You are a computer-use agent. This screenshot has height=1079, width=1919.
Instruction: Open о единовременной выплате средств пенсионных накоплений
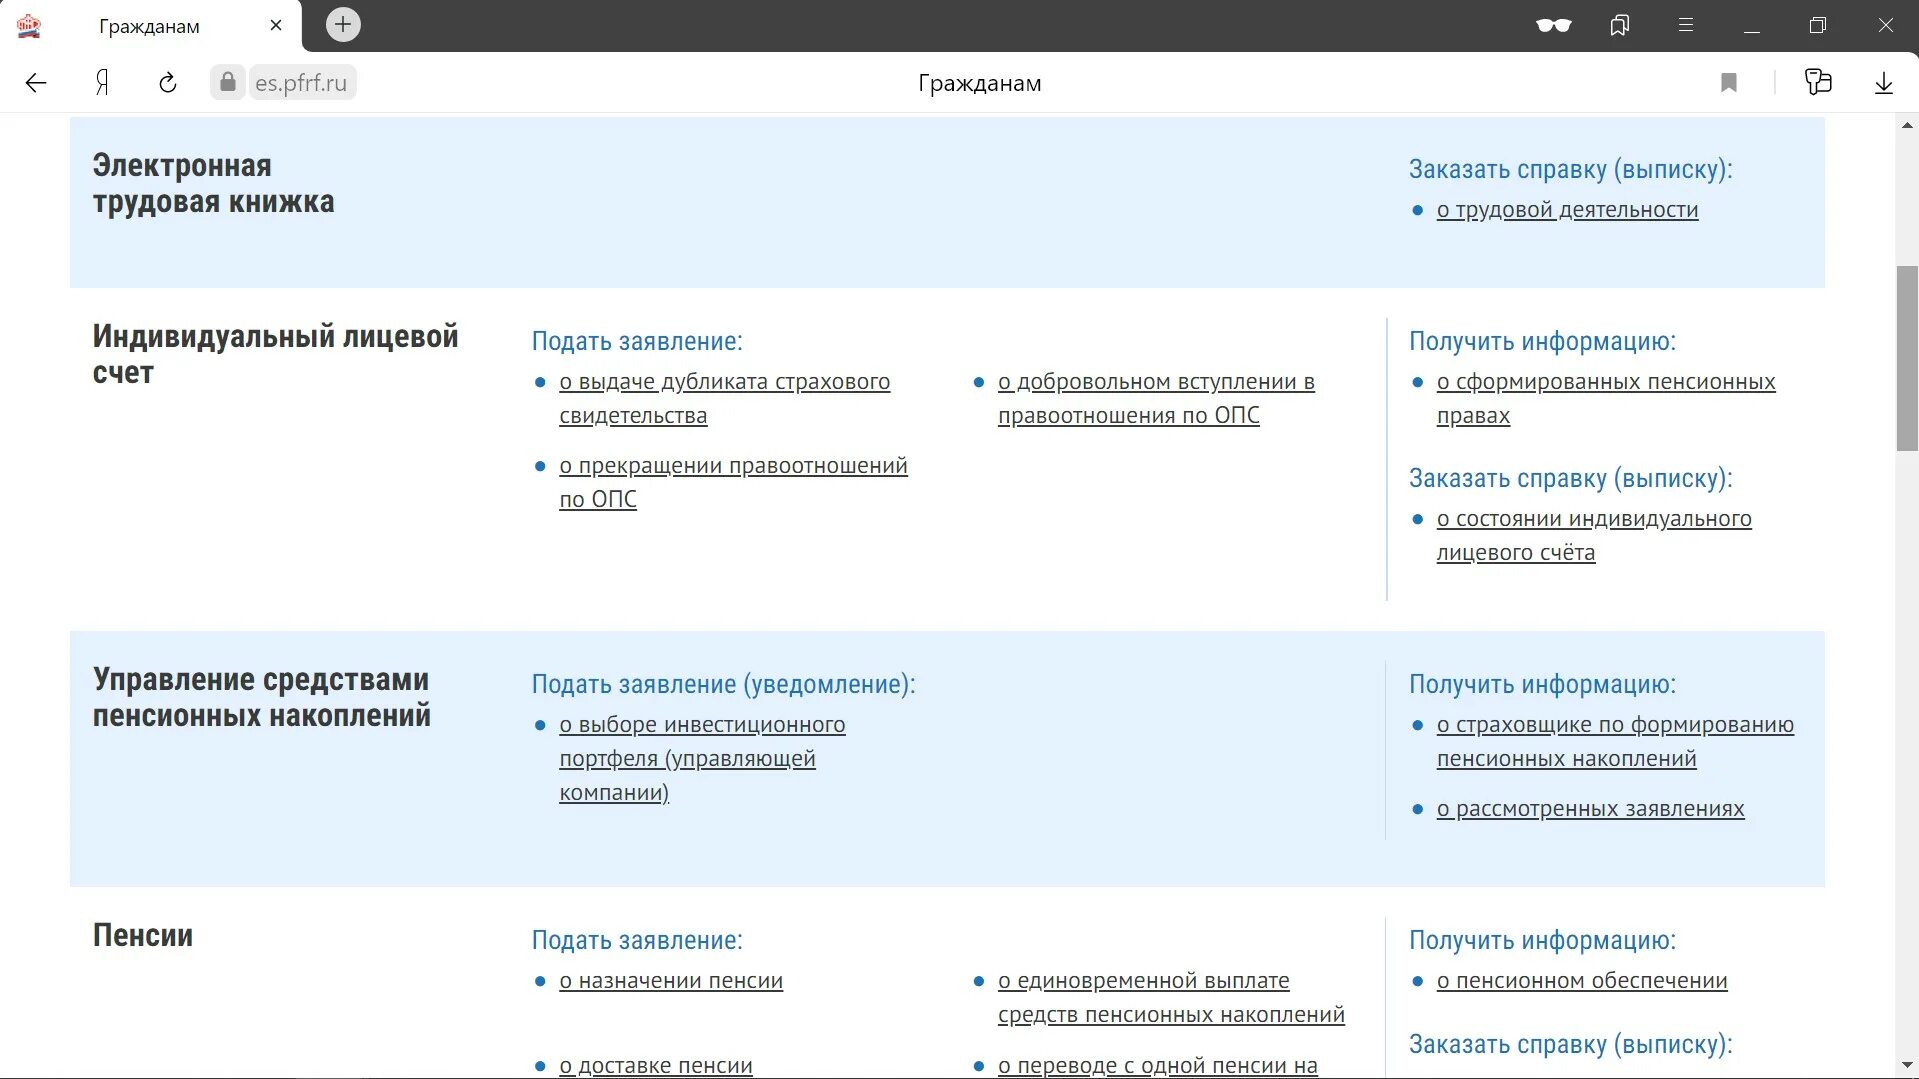pyautogui.click(x=1171, y=998)
